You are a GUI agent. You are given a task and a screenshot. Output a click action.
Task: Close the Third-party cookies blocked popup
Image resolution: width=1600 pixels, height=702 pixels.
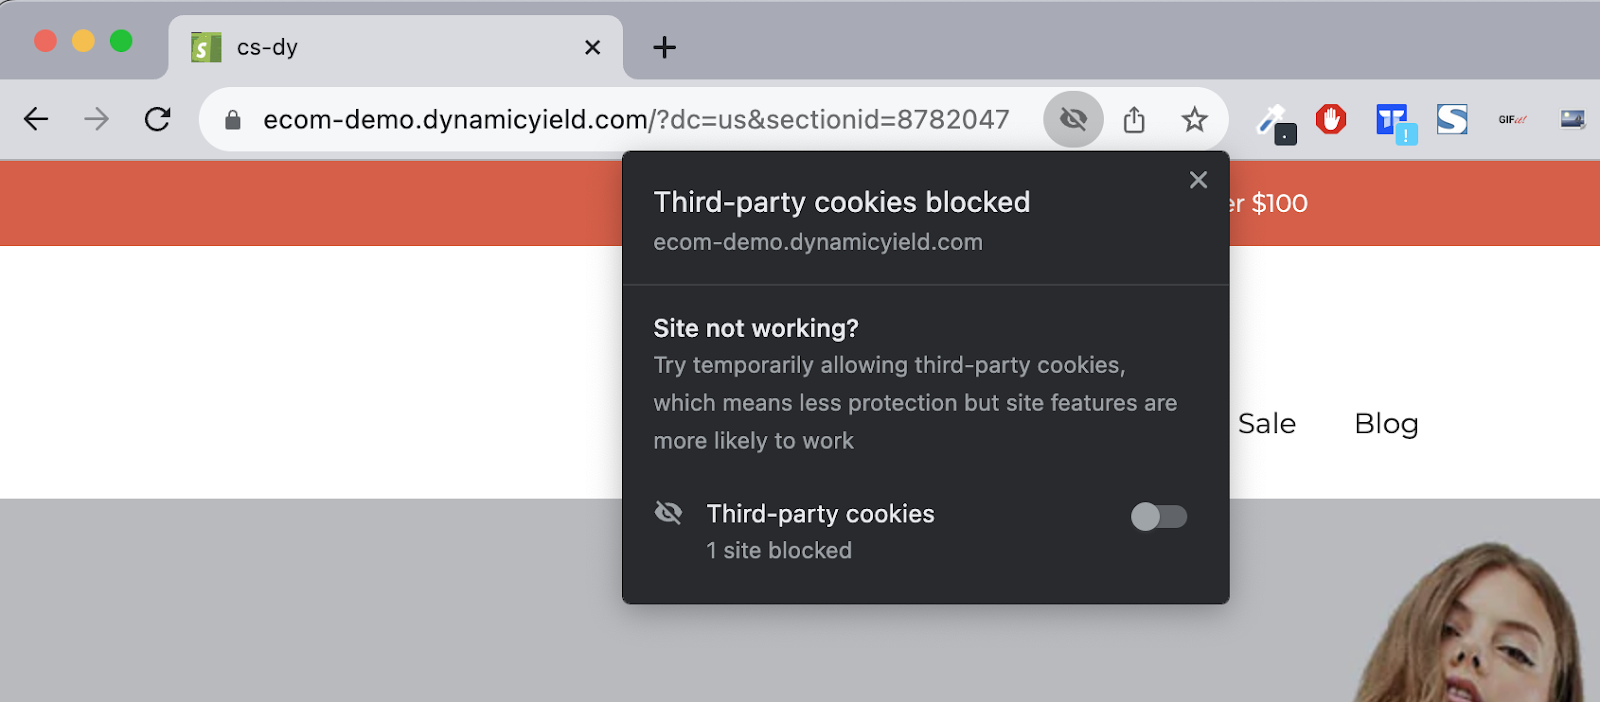click(1198, 180)
